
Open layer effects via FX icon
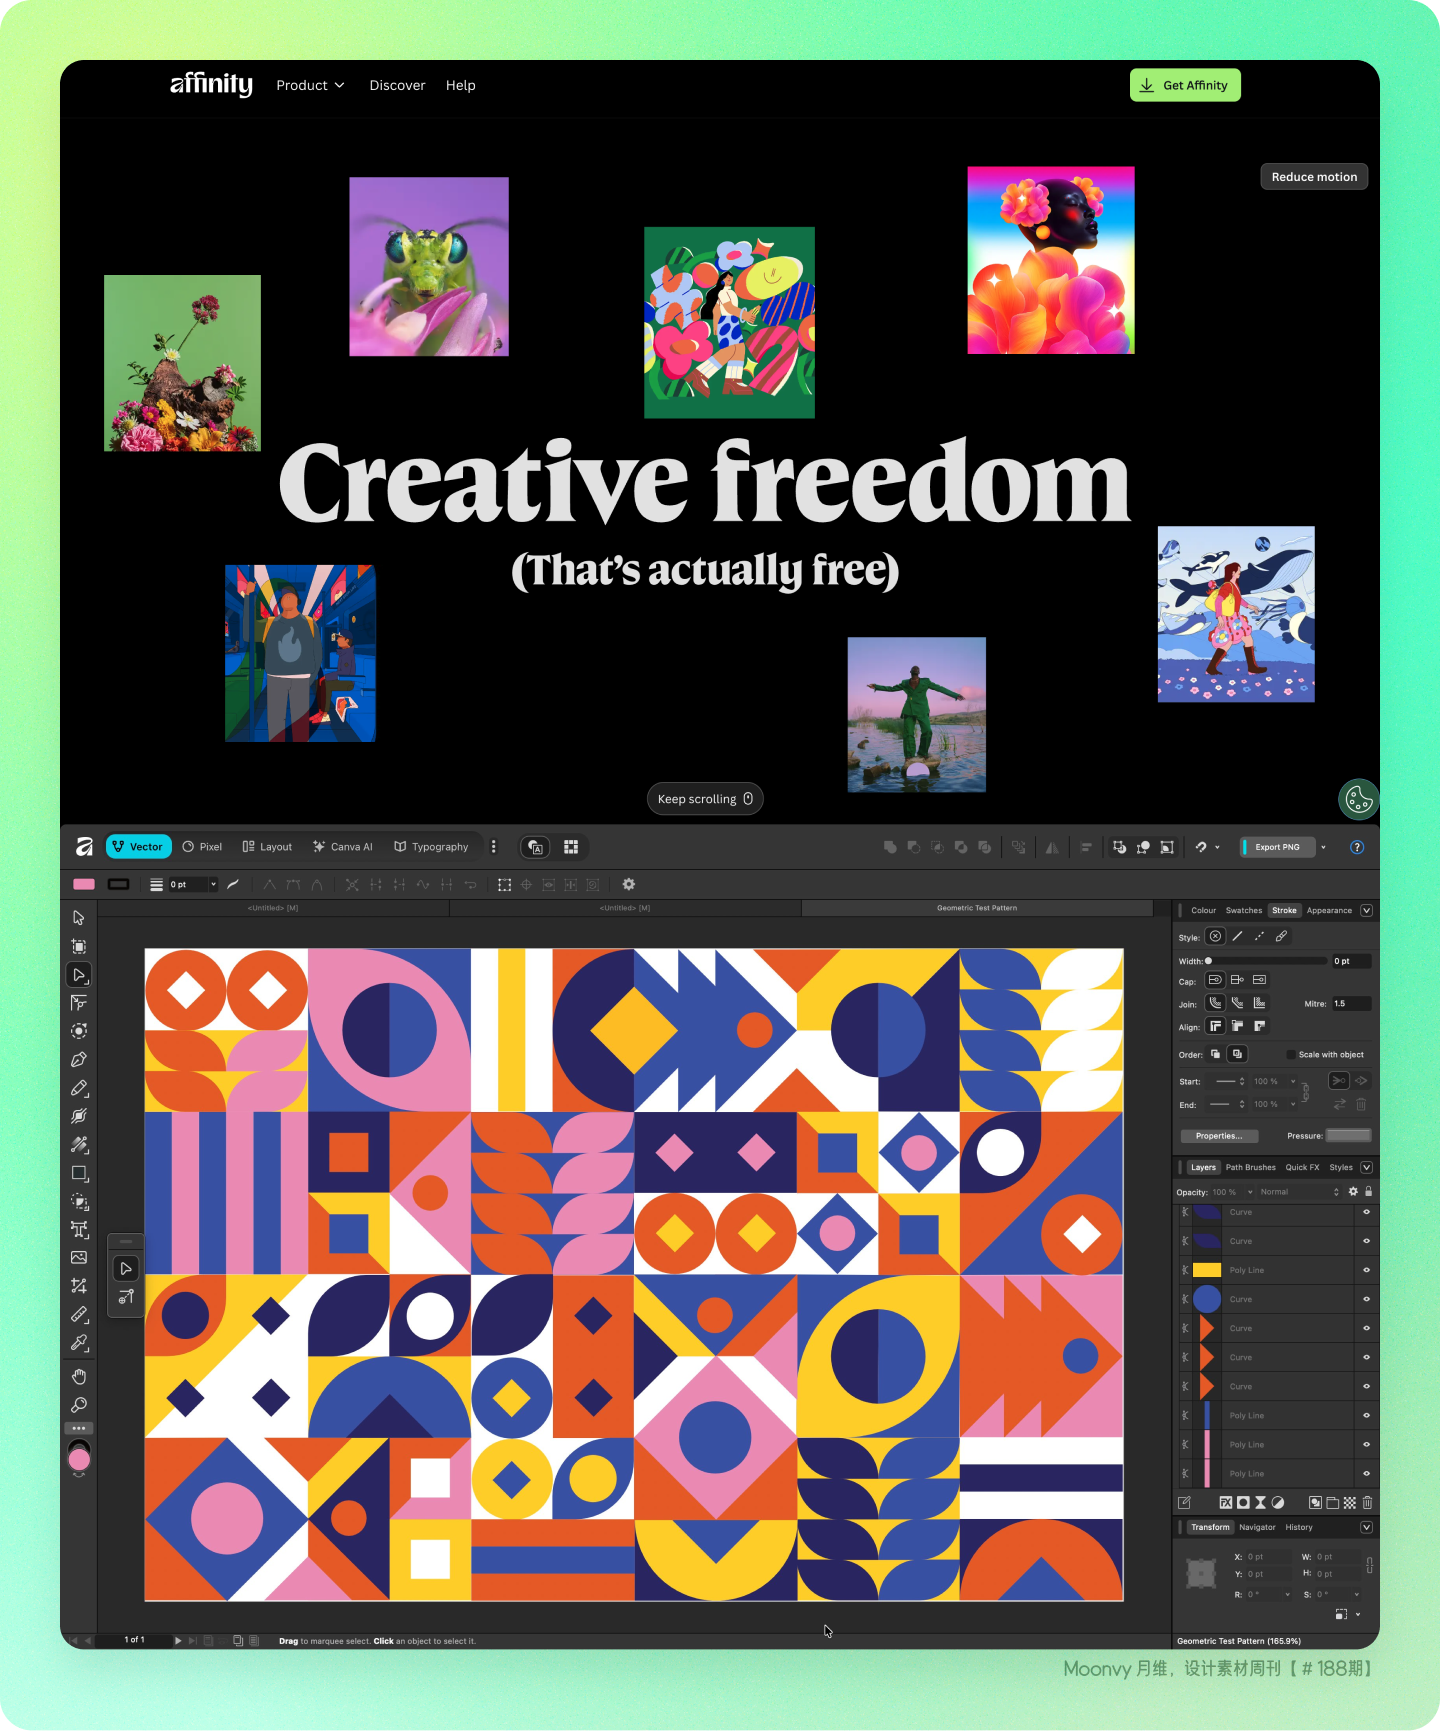point(1225,1503)
